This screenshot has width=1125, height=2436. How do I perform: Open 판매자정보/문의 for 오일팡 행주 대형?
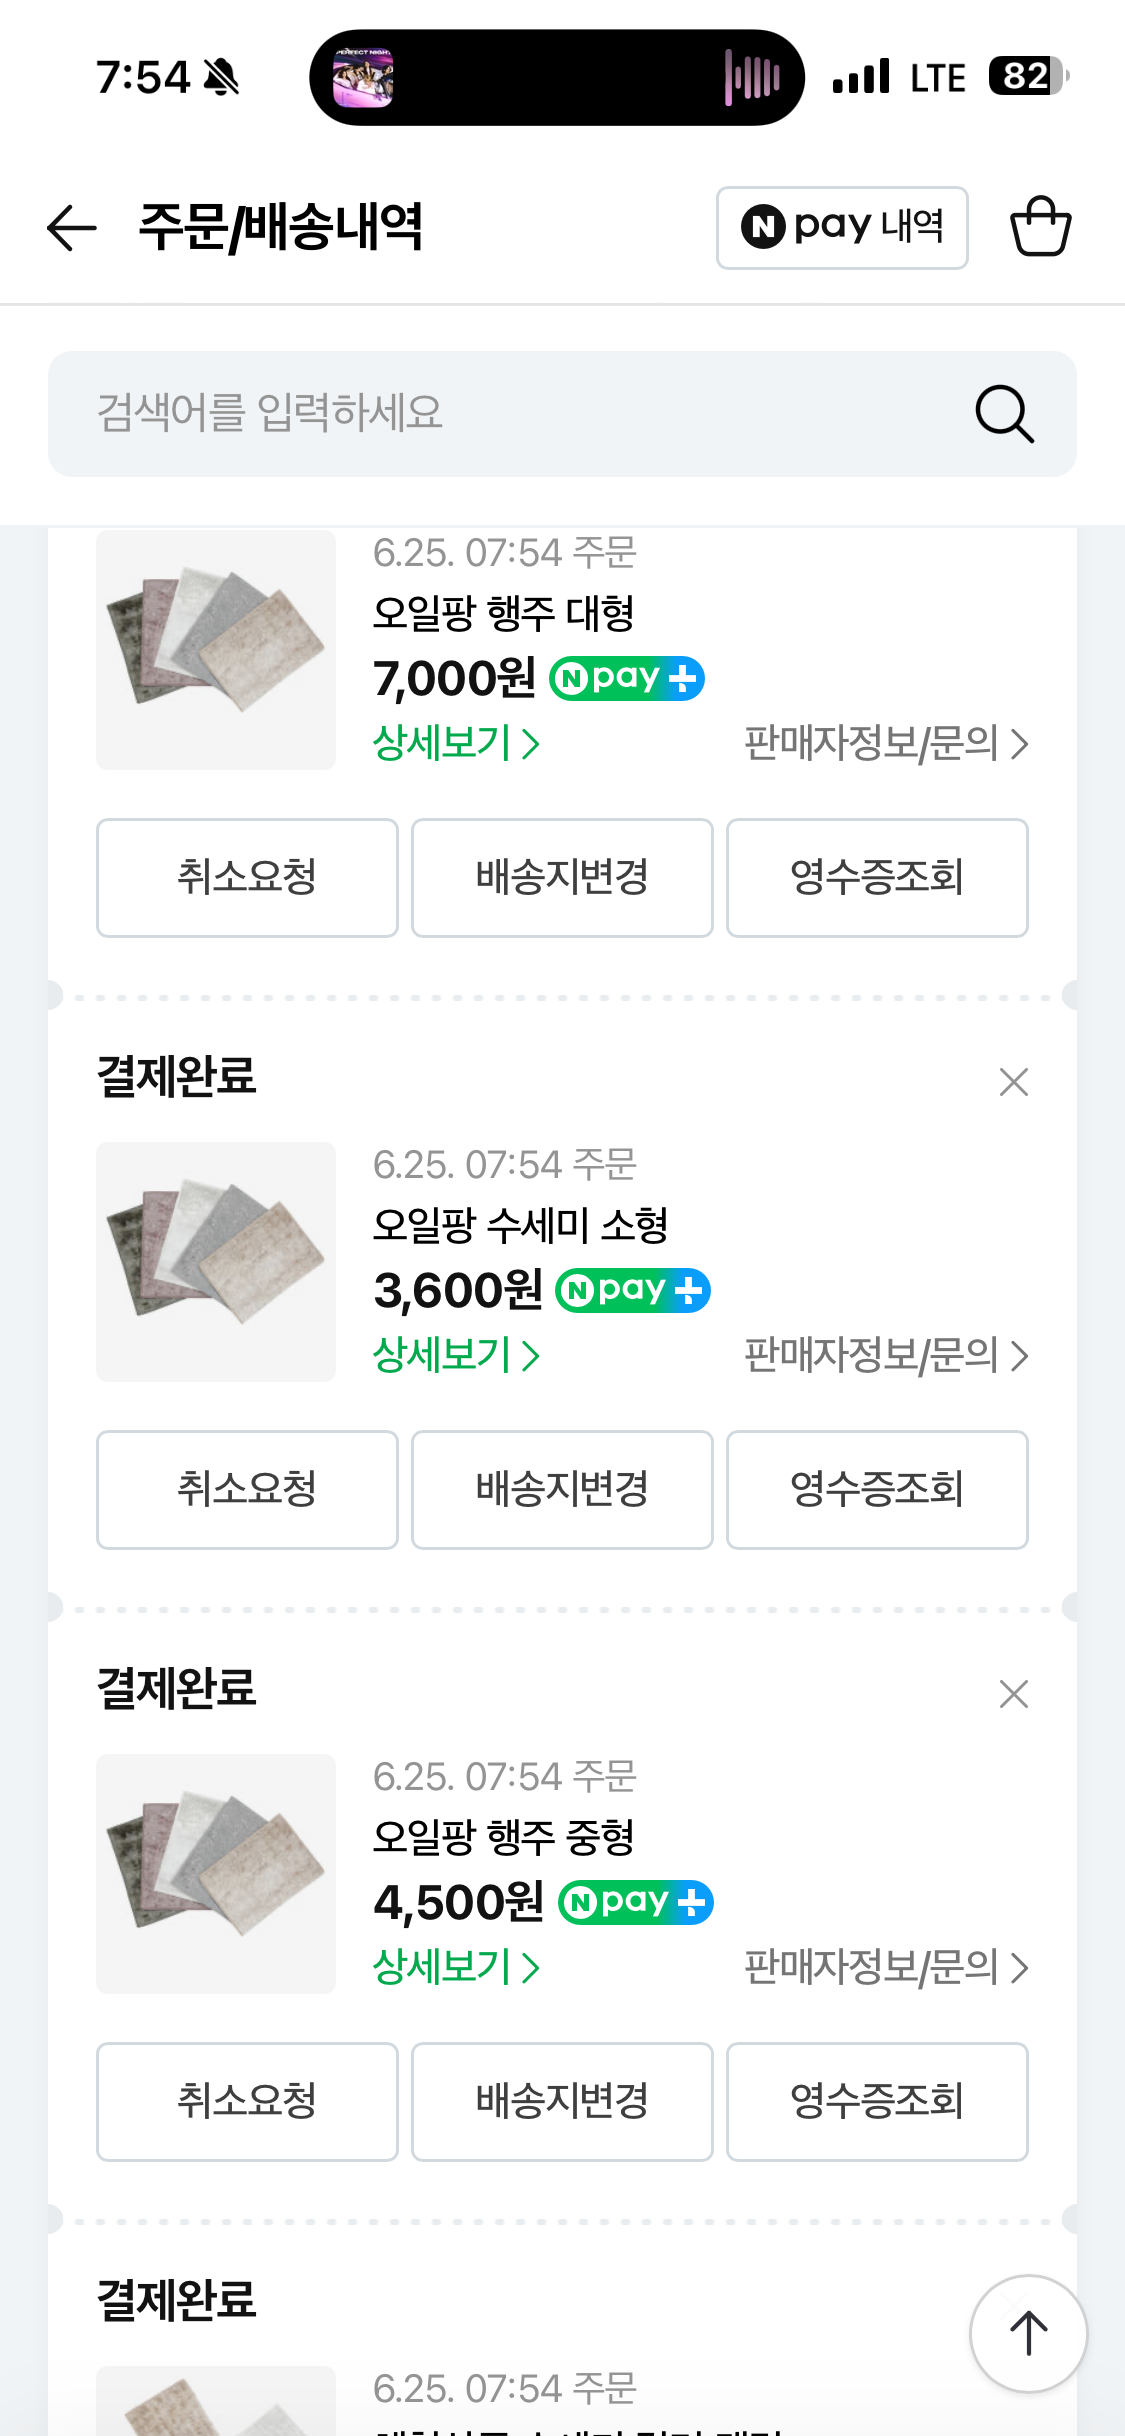(886, 743)
